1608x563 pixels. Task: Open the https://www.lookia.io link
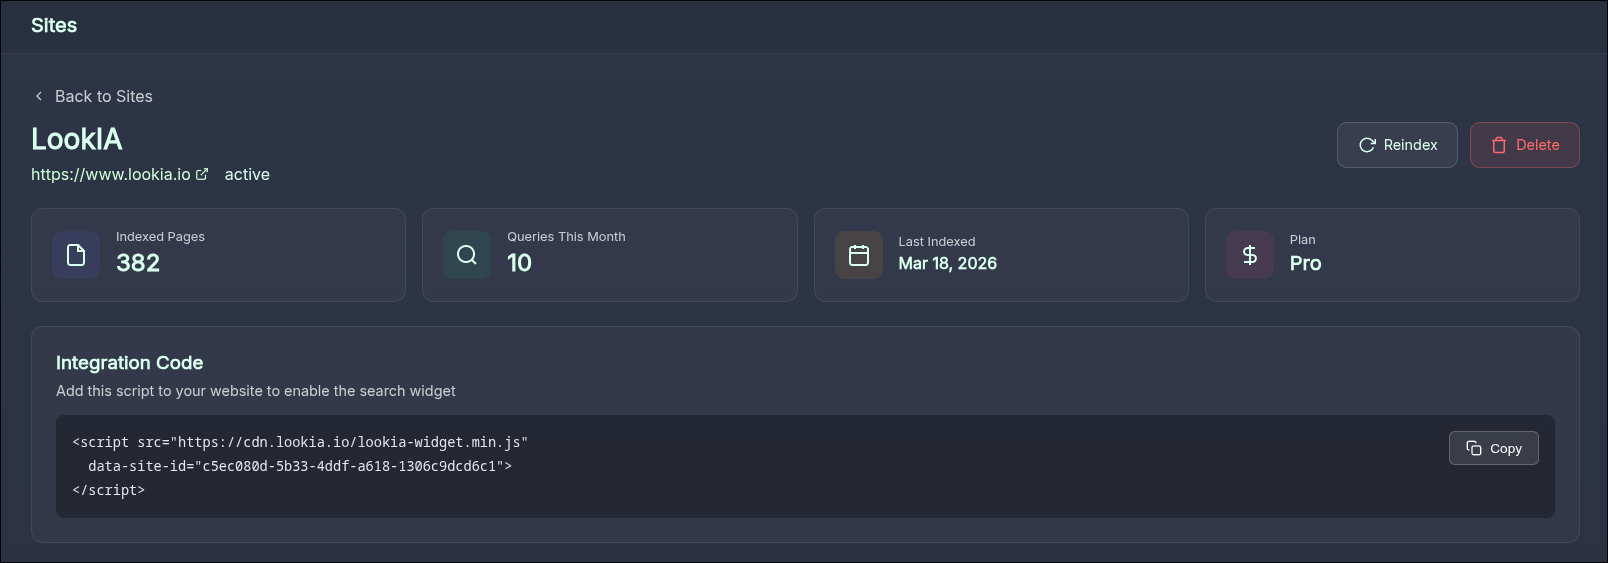[x=111, y=174]
